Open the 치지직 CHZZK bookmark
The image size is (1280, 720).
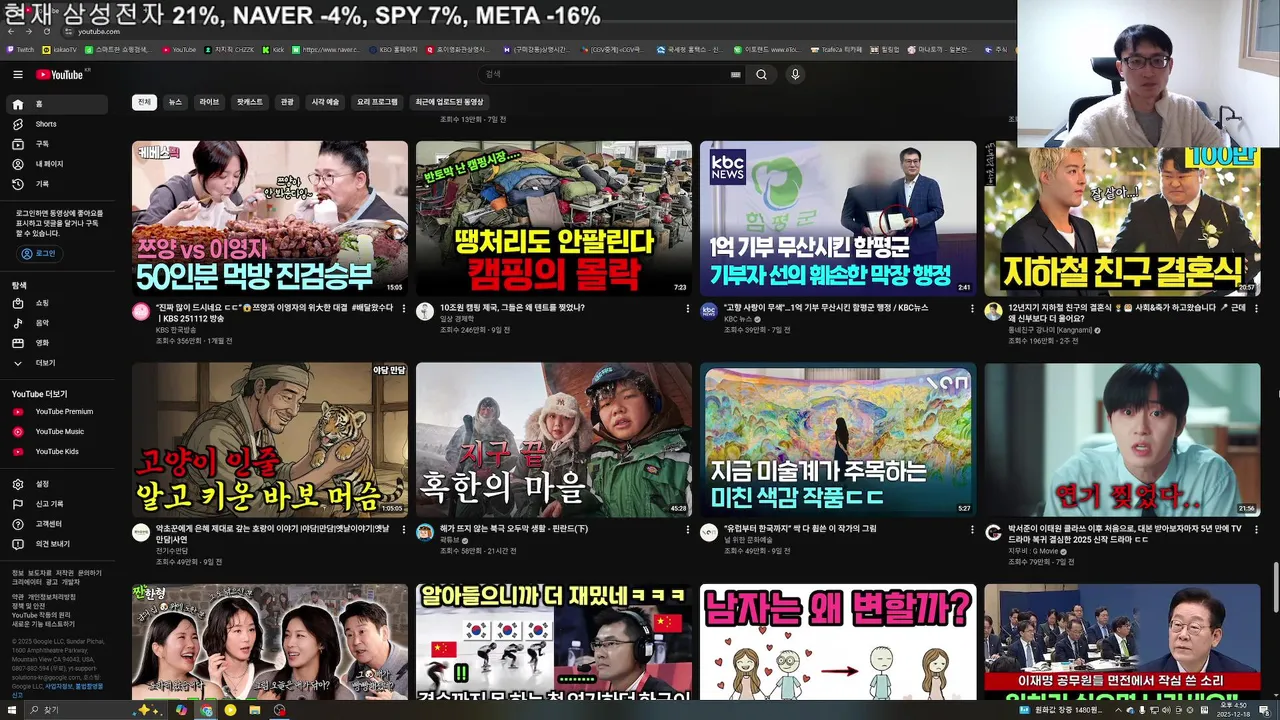229,49
